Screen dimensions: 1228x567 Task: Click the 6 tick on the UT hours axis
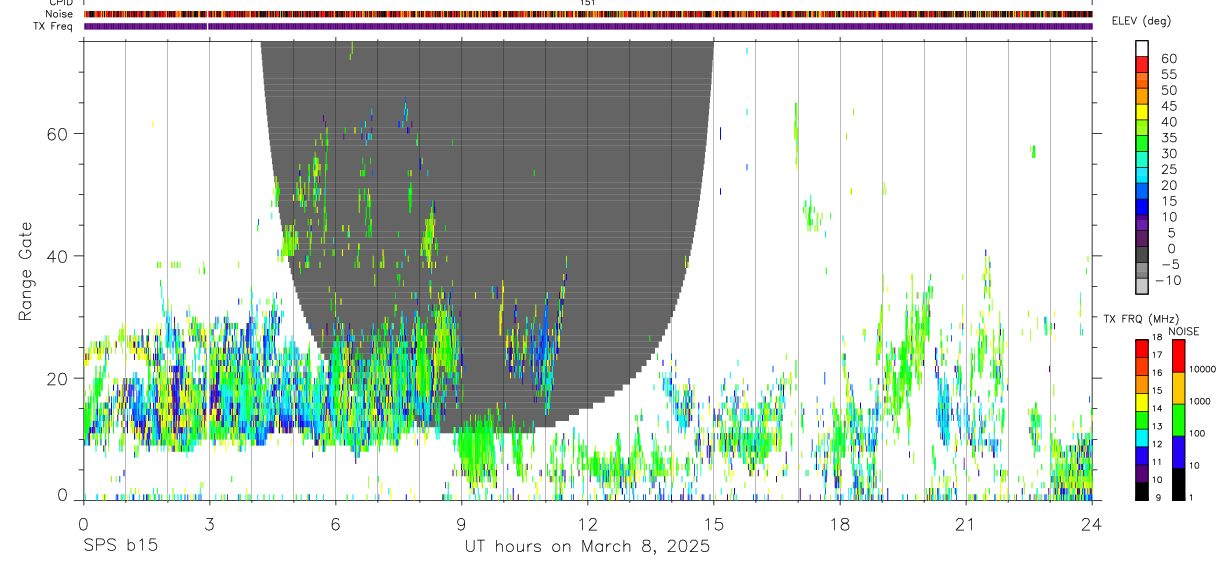pos(335,525)
